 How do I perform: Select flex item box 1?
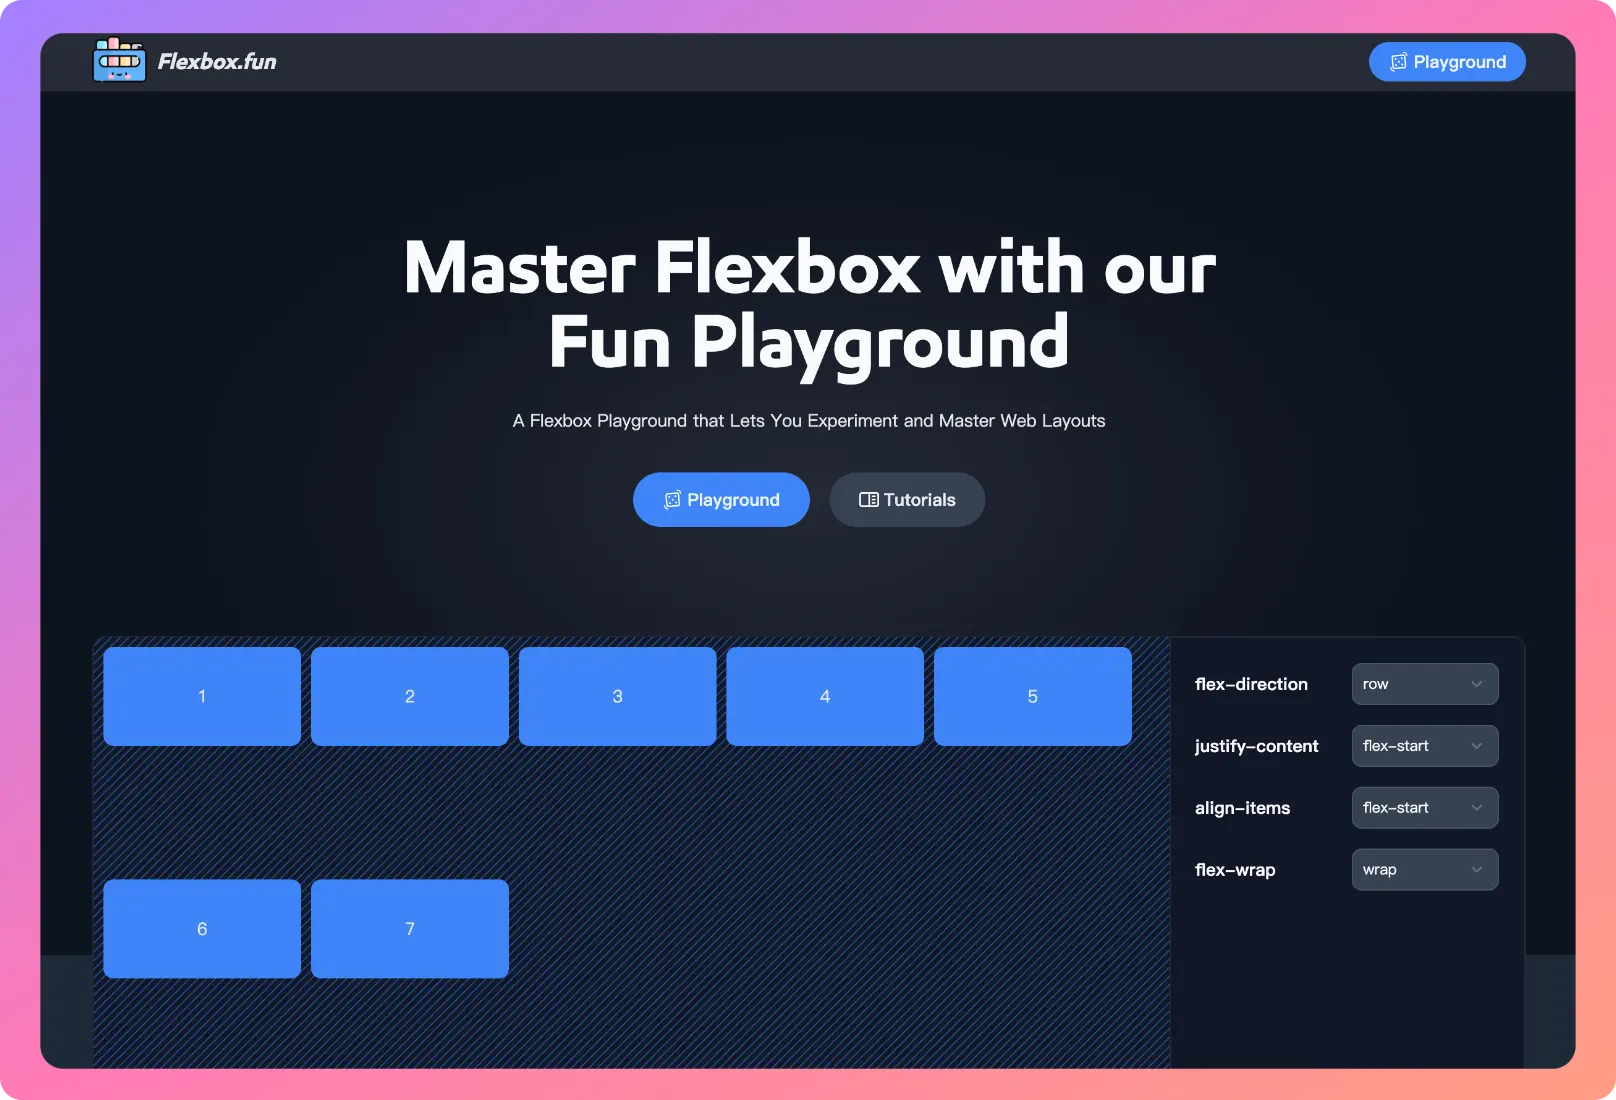pos(202,696)
